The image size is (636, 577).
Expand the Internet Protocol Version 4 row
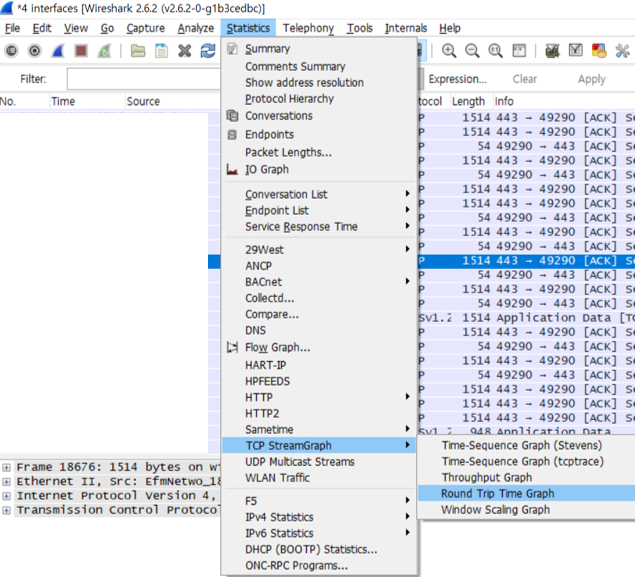6,496
